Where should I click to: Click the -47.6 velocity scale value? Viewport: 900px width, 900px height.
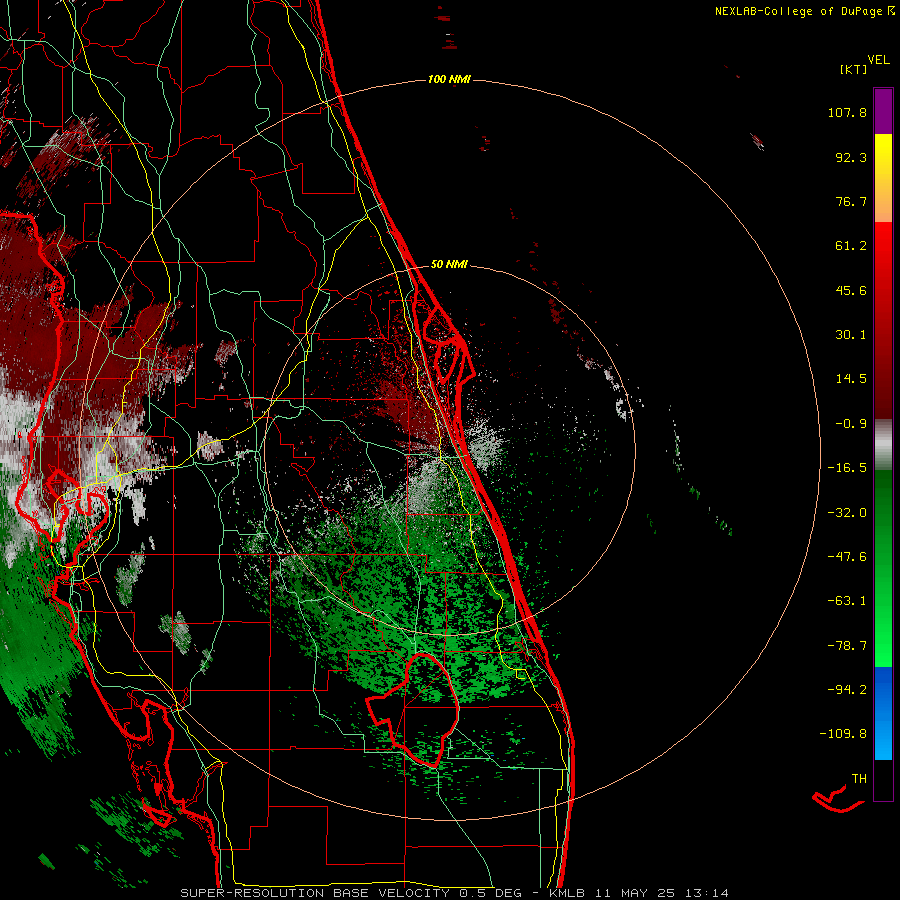(847, 557)
